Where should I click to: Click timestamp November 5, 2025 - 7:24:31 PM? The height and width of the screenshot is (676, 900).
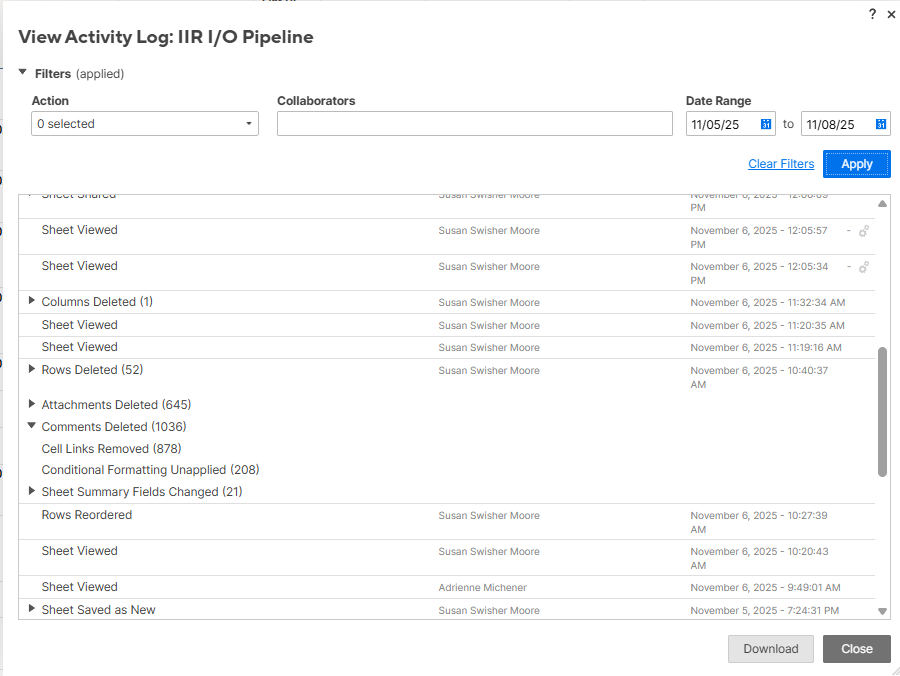[x=765, y=611]
